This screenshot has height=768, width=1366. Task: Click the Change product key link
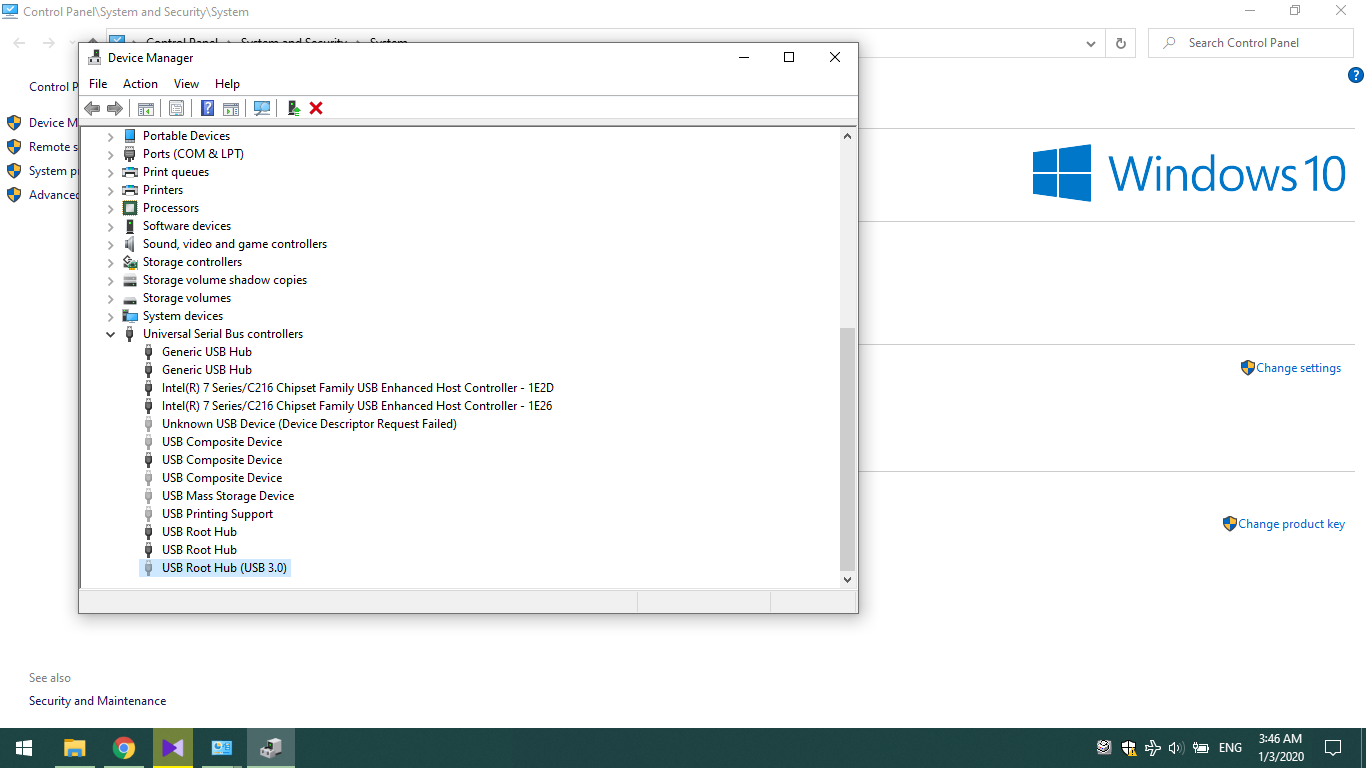(1291, 524)
